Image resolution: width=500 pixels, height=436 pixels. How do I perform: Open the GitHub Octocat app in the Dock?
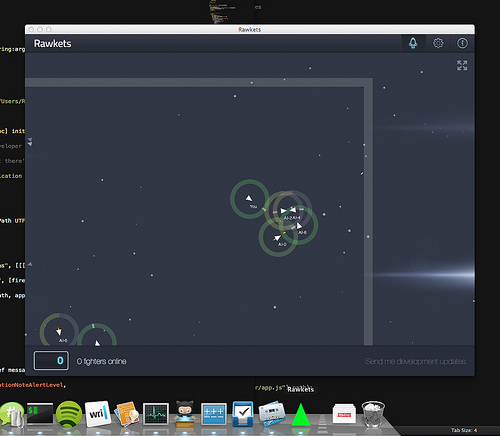click(x=185, y=414)
